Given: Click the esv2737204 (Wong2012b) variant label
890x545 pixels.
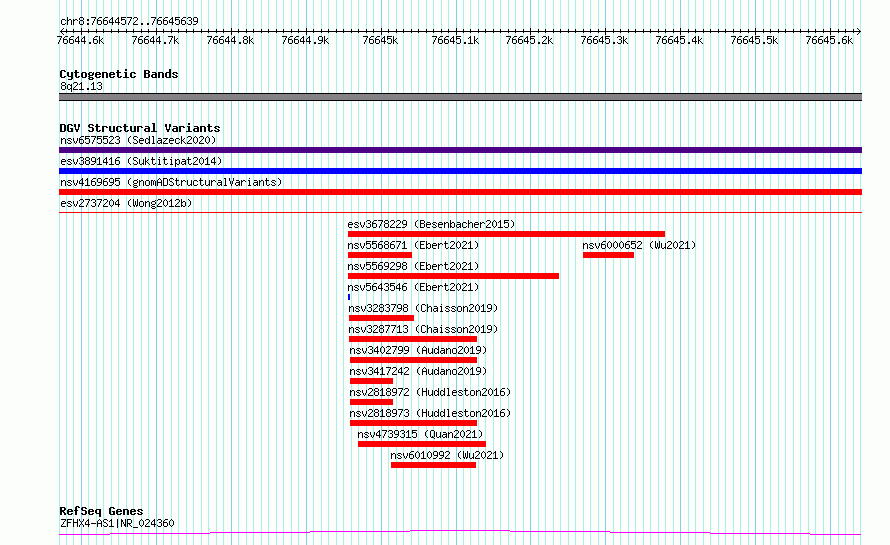Looking at the screenshot, I should [x=125, y=204].
